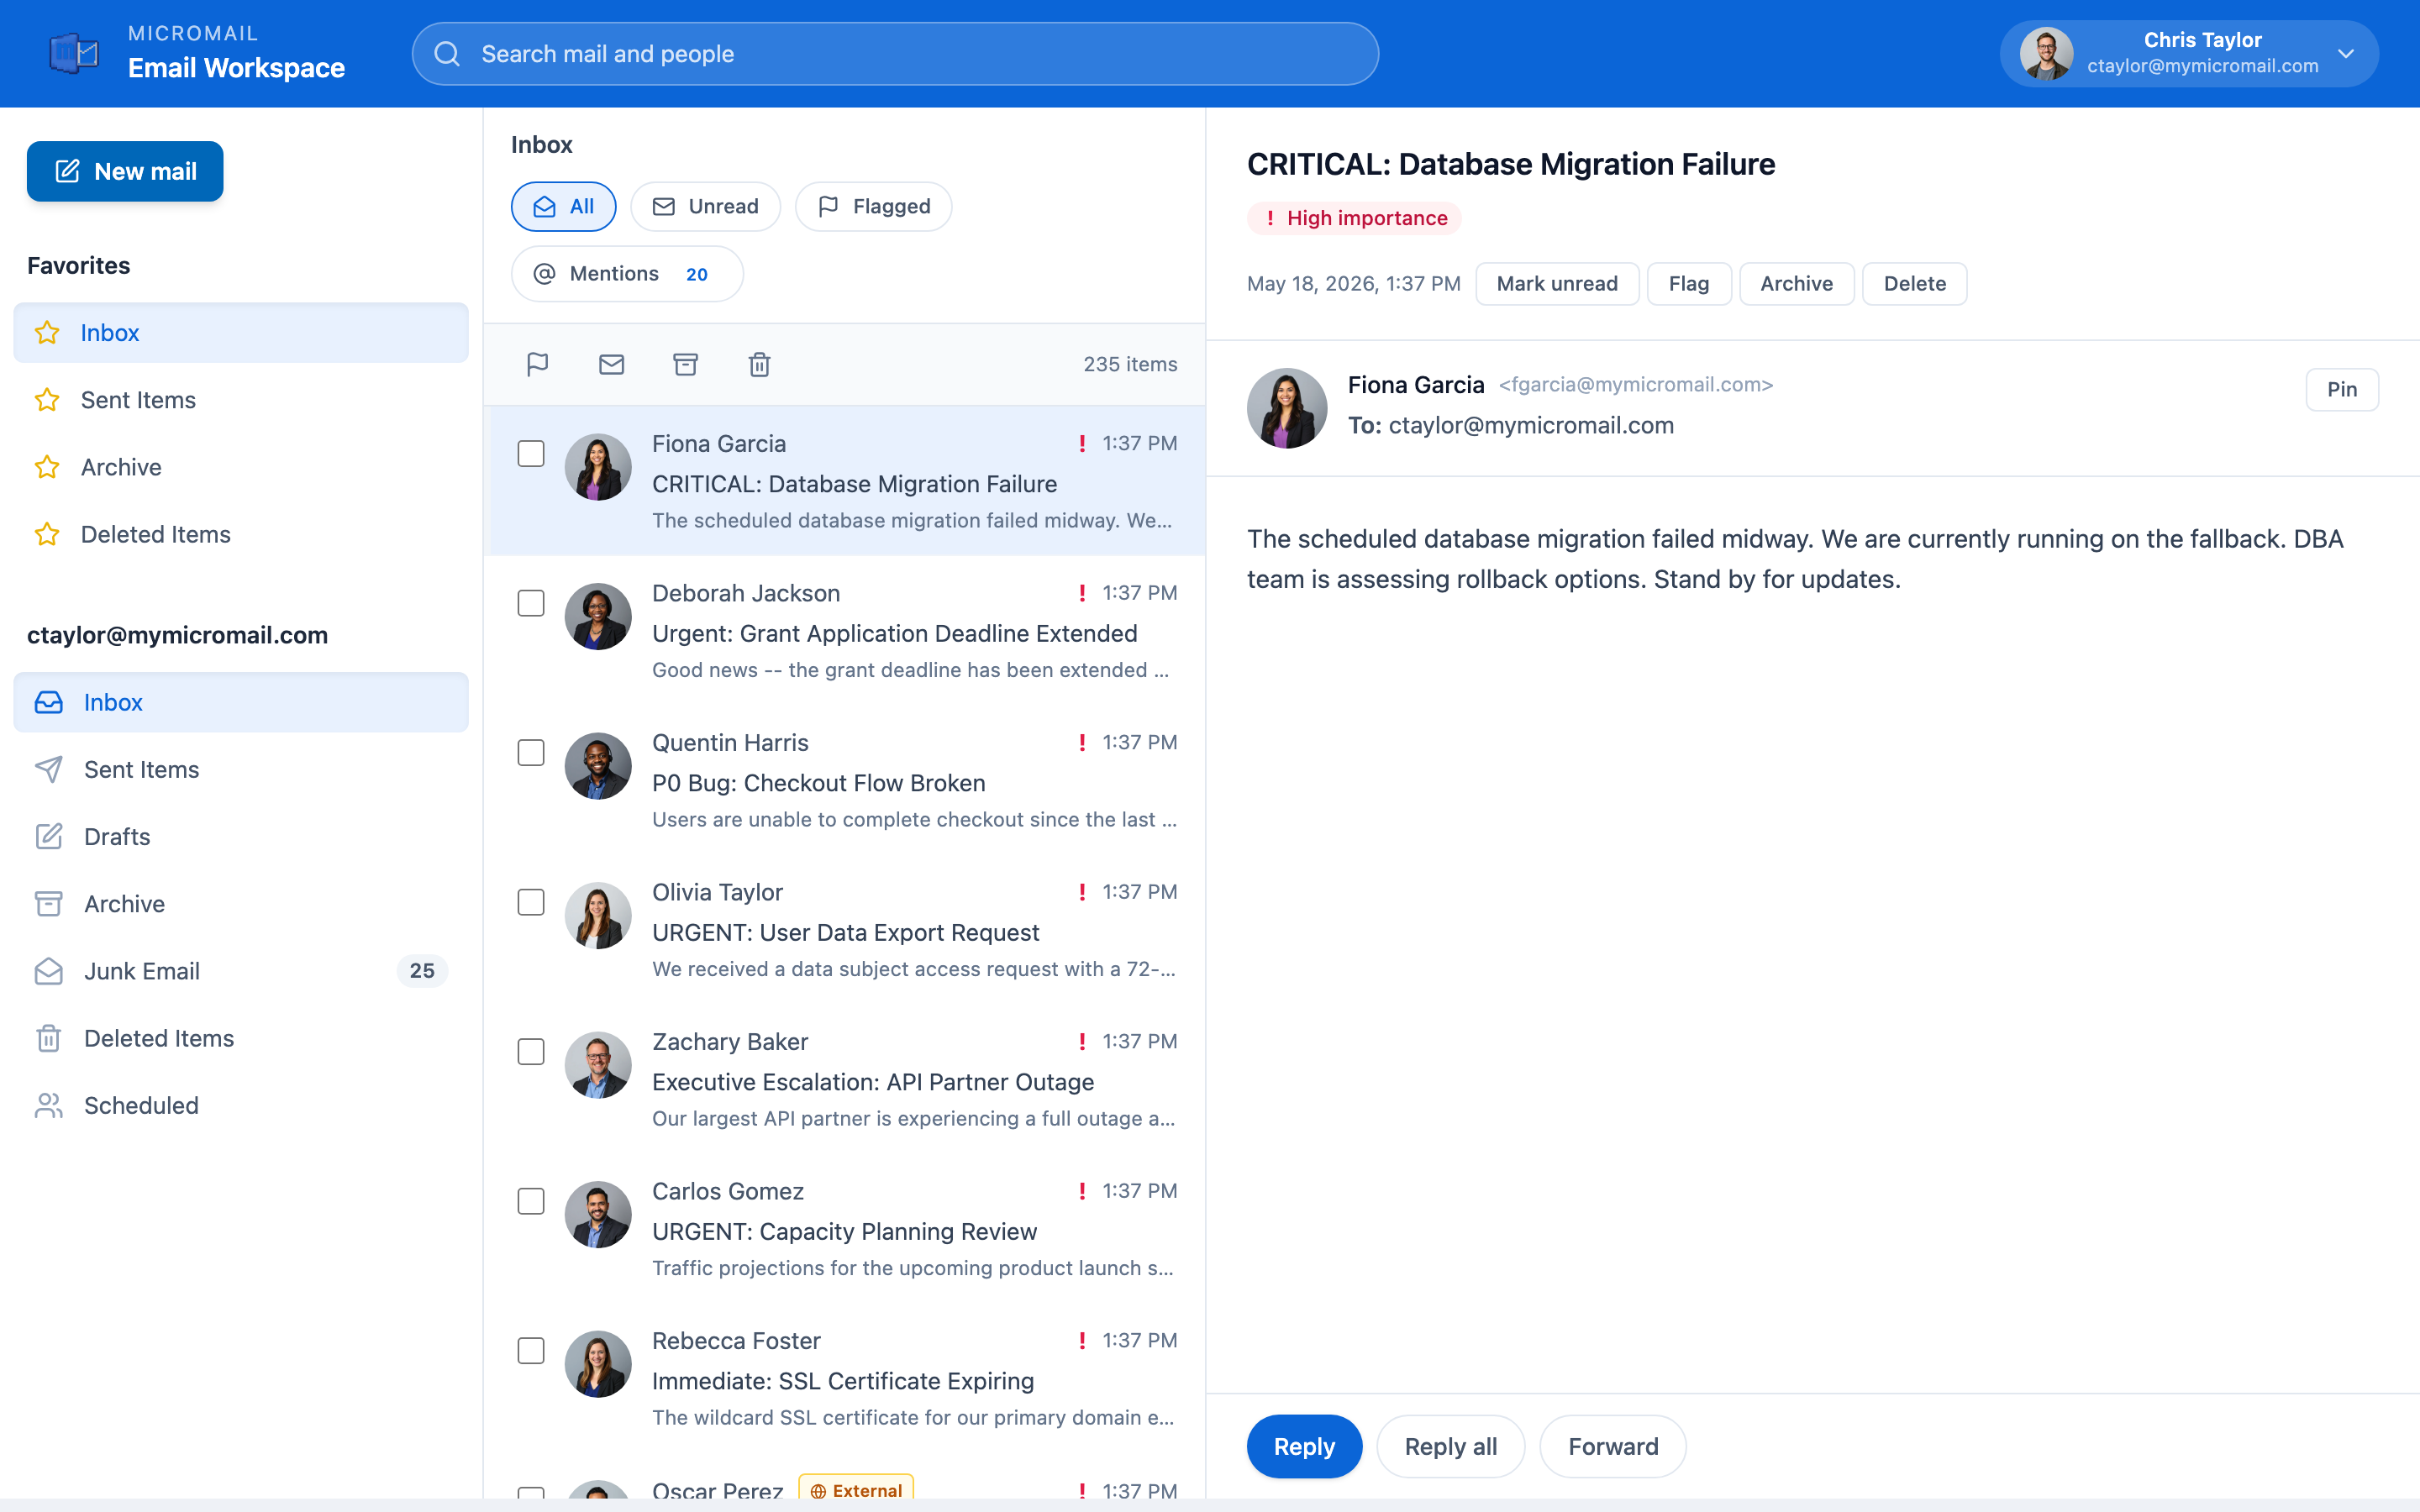This screenshot has width=2420, height=1512.
Task: Click Chris Taylor's profile picture
Action: pyautogui.click(x=2046, y=53)
